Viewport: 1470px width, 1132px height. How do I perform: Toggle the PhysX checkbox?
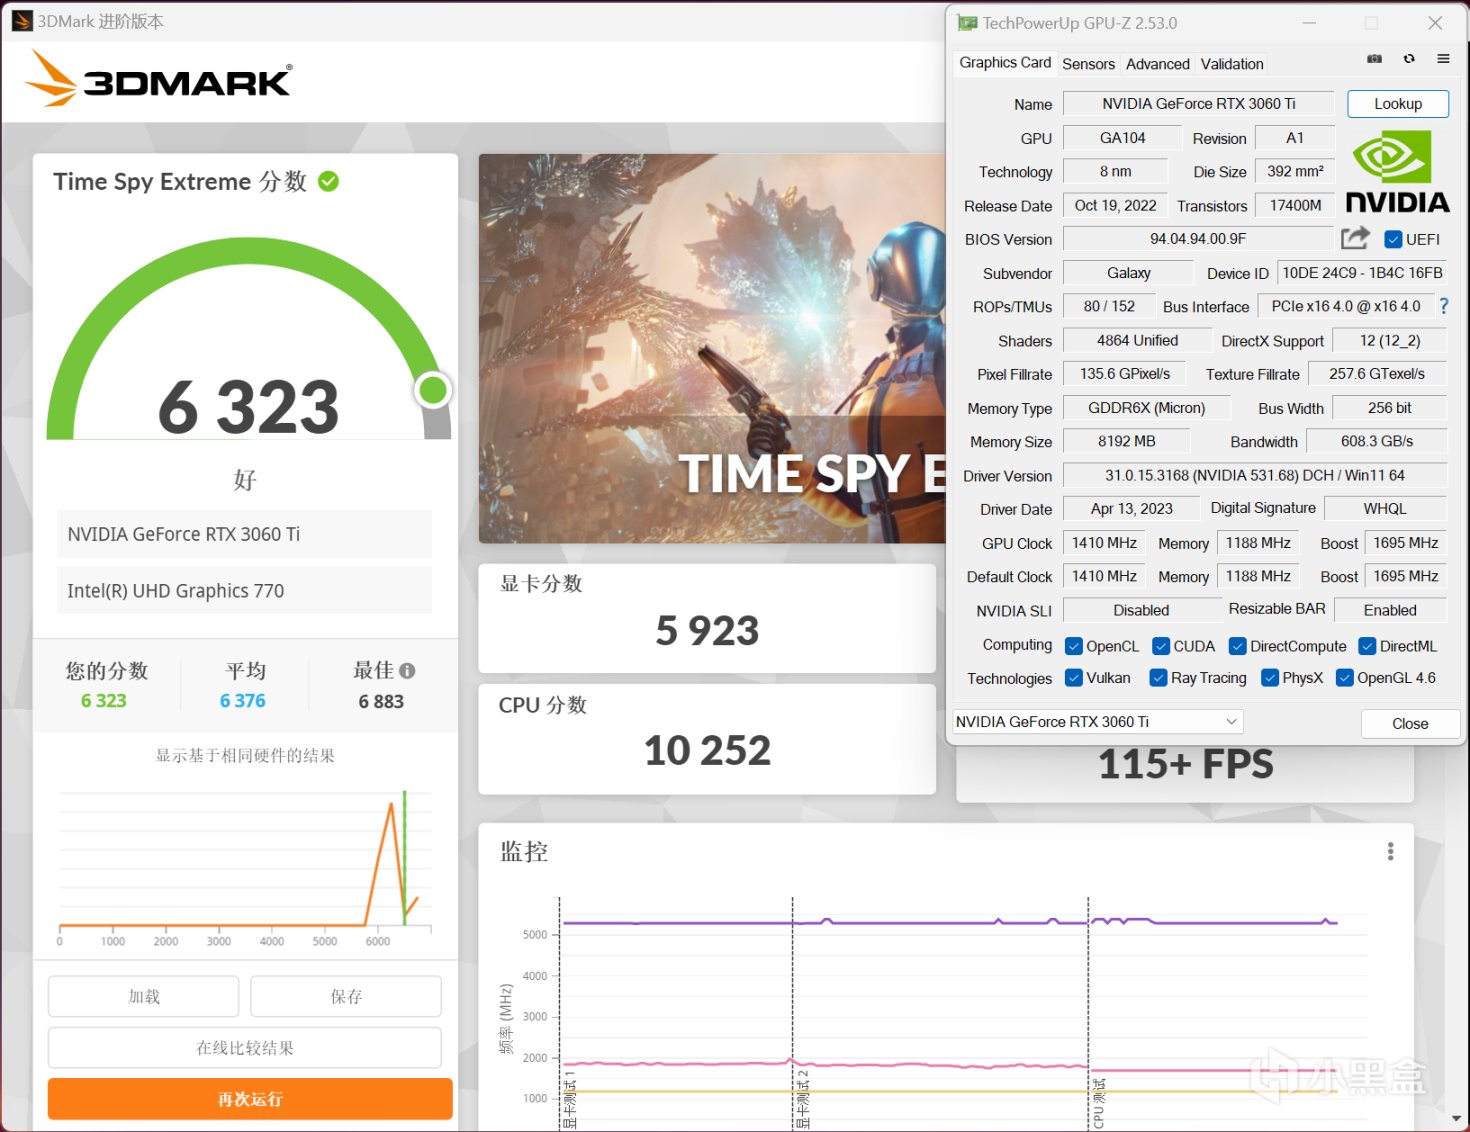pyautogui.click(x=1270, y=678)
